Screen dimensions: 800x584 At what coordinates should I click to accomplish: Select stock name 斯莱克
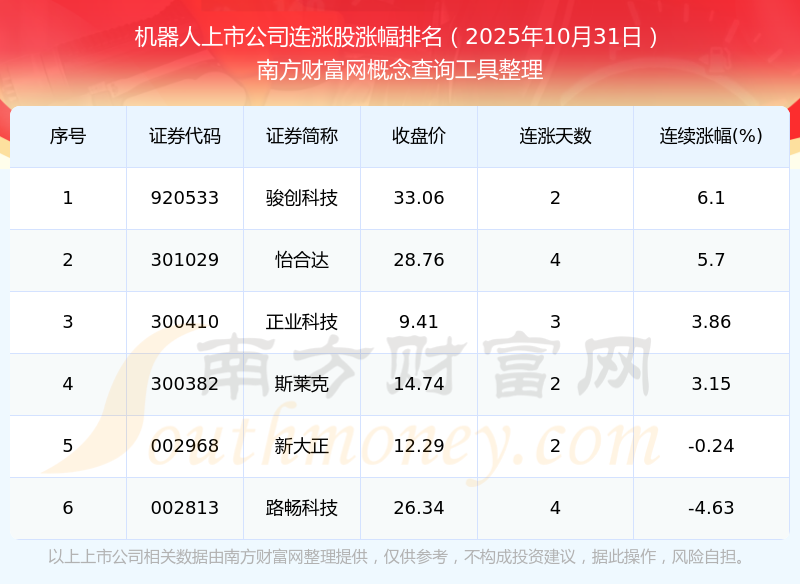pyautogui.click(x=302, y=384)
